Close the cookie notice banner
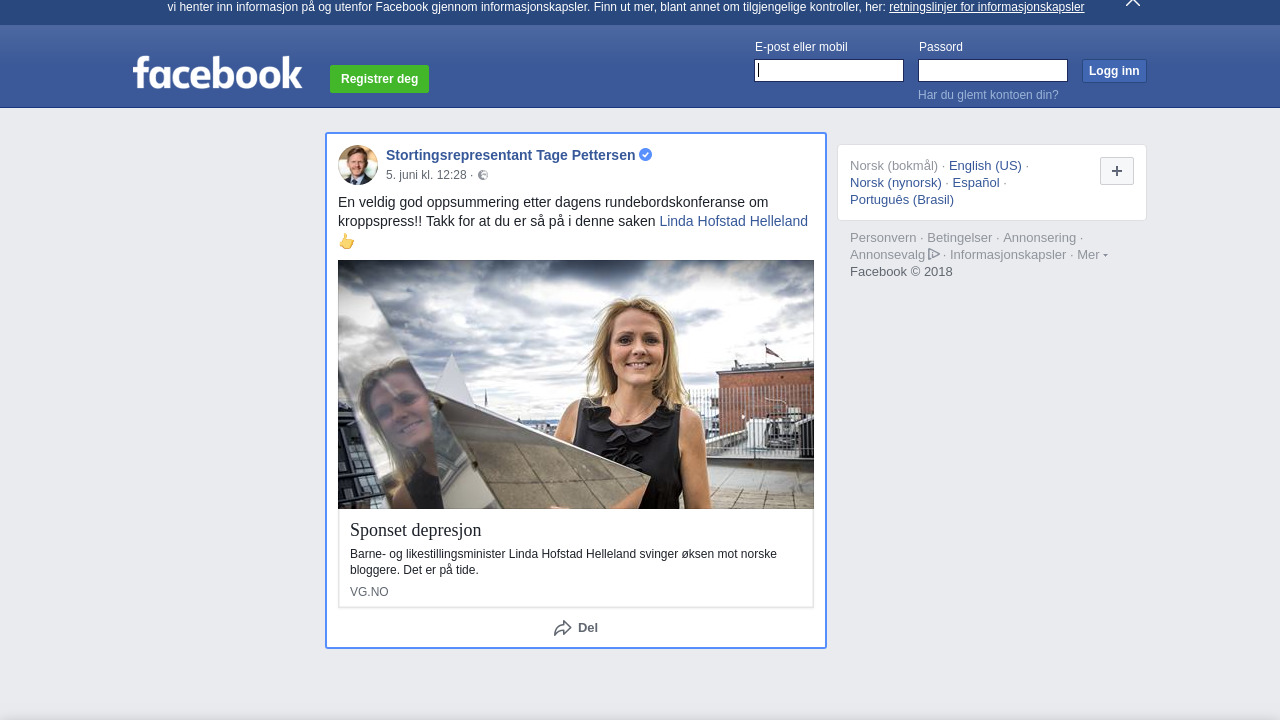1280x720 pixels. tap(1133, 3)
